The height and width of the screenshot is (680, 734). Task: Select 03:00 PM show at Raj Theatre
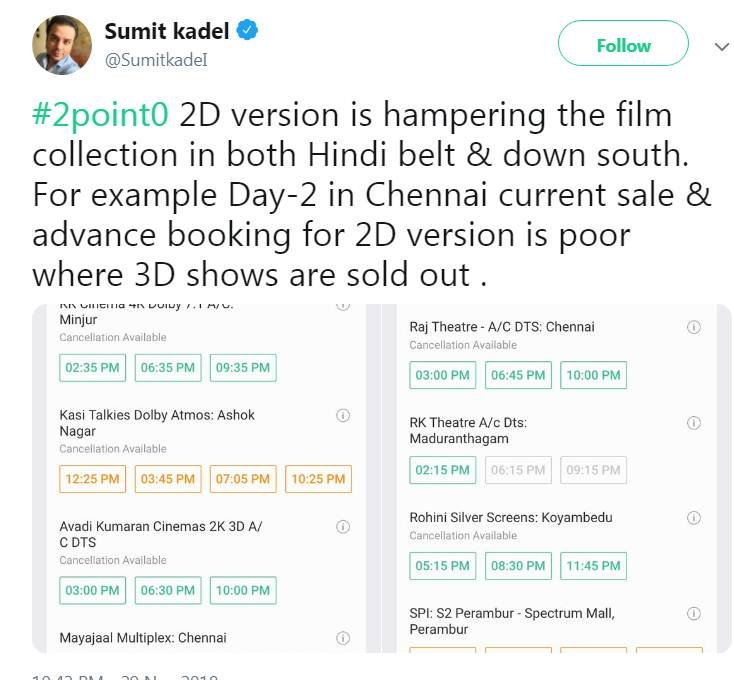[442, 375]
